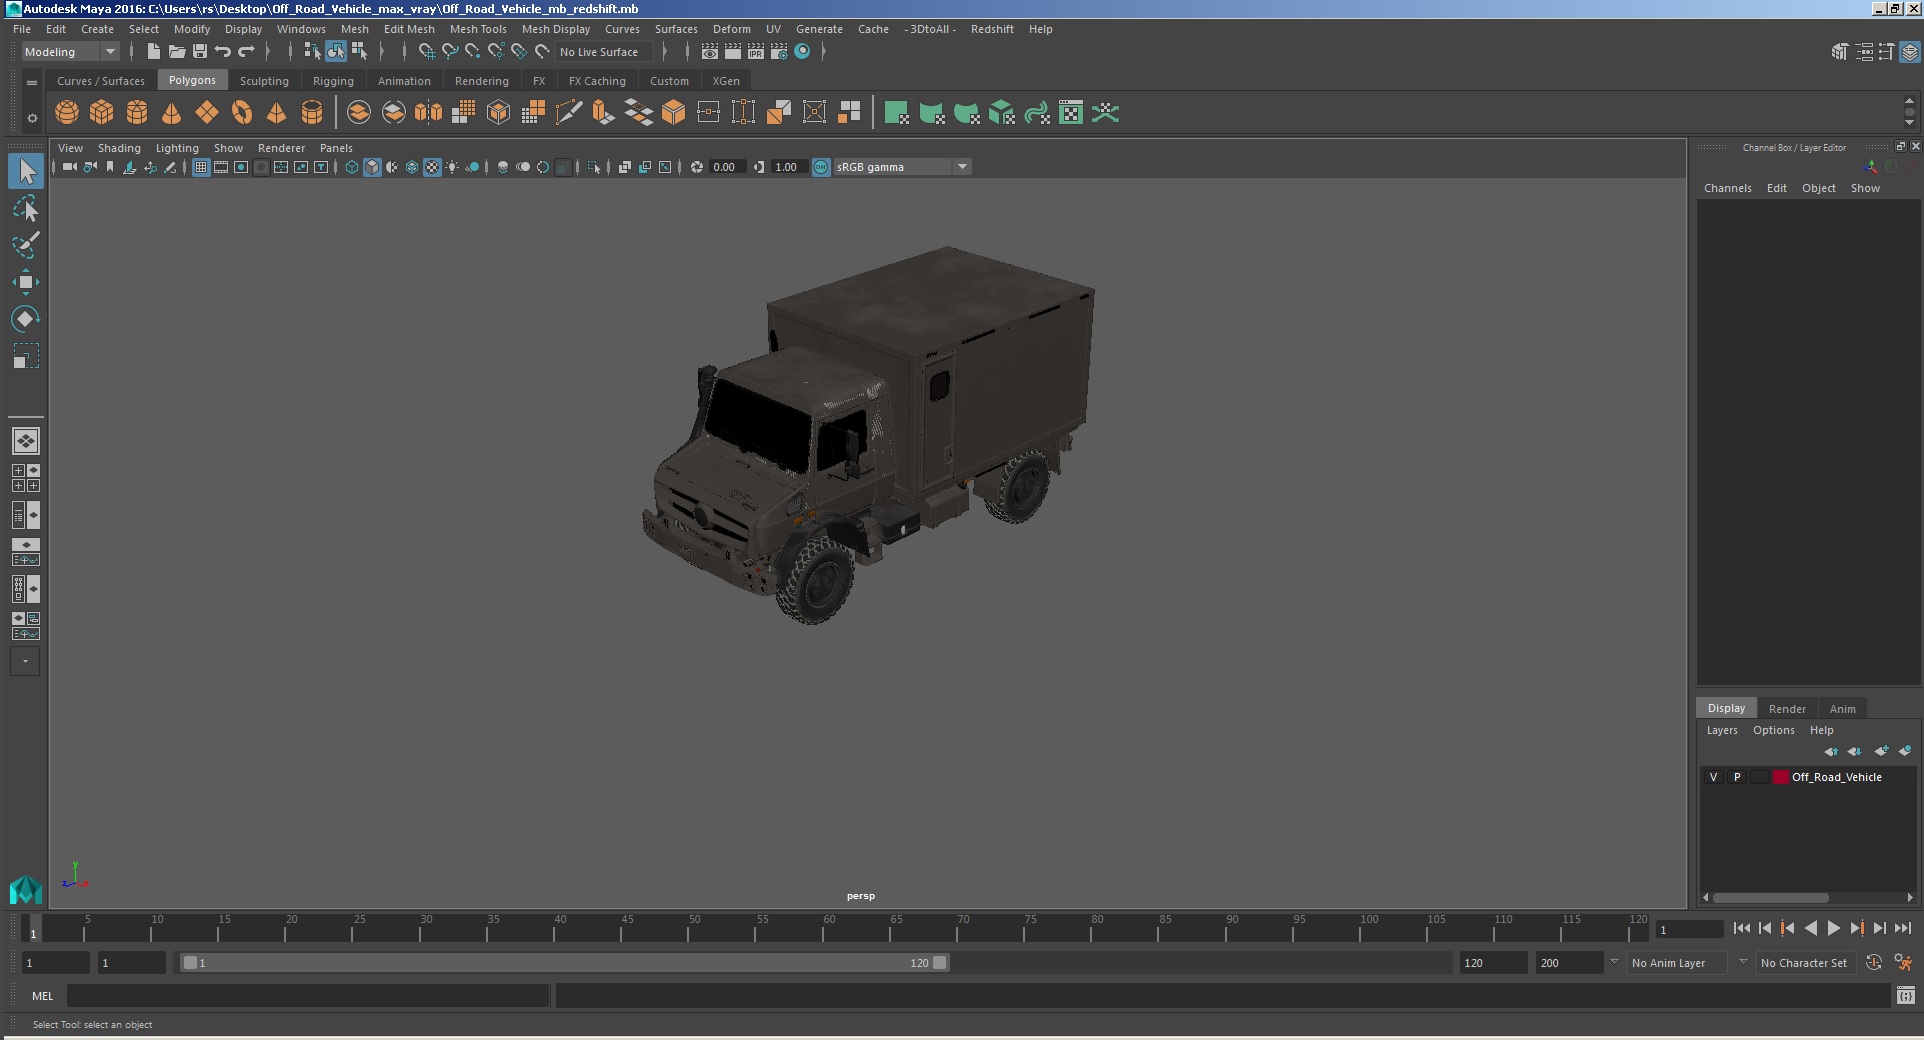
Task: Click the Multi-Cut tool shelf icon
Action: [568, 113]
